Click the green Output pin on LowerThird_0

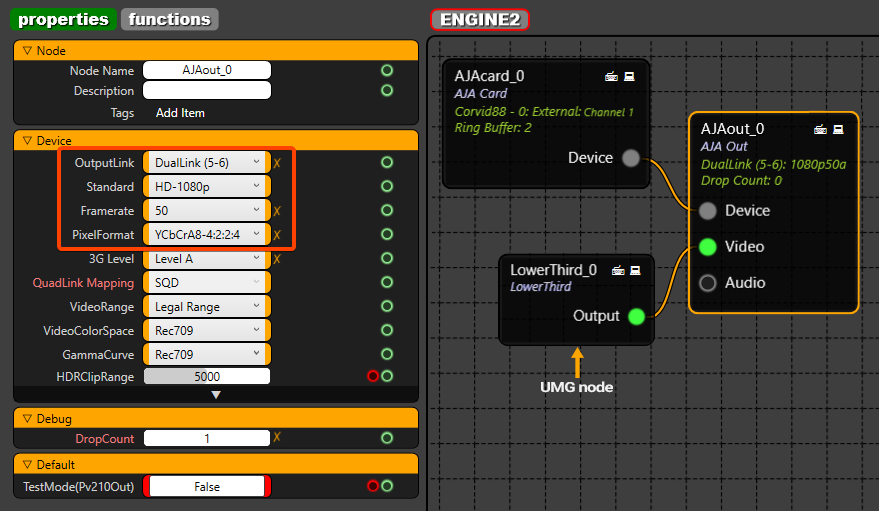click(635, 317)
